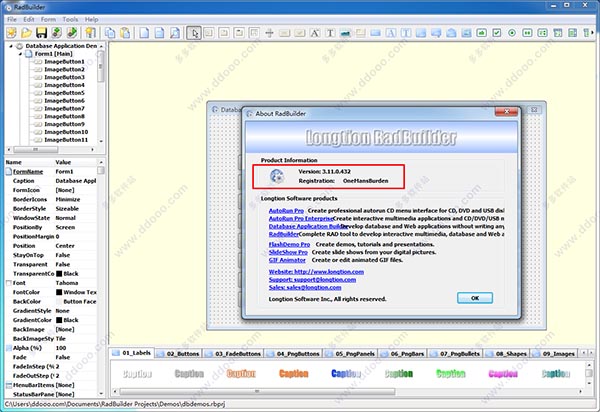Click the Alpha (%) value 100
Image resolution: width=600 pixels, height=412 pixels.
[61, 348]
